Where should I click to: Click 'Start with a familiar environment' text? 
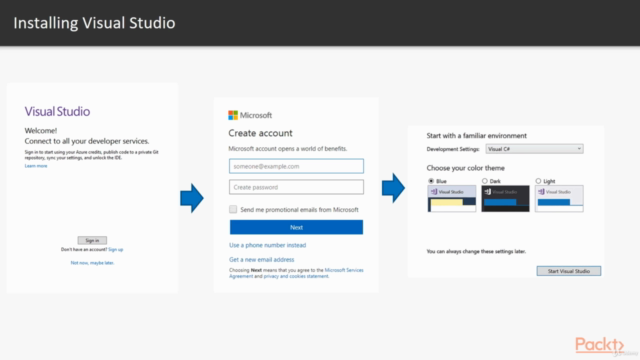(476, 136)
